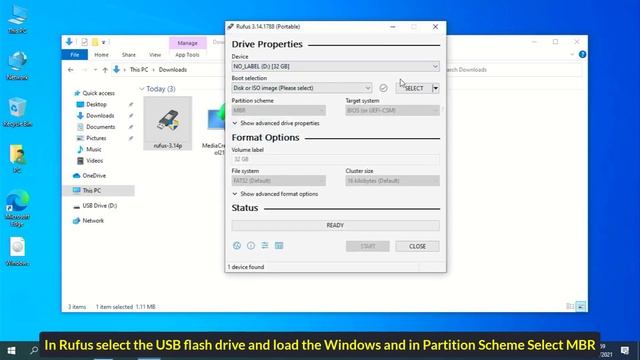Click the taskbar search magnifier icon
This screenshot has height=360, width=640.
(34, 351)
